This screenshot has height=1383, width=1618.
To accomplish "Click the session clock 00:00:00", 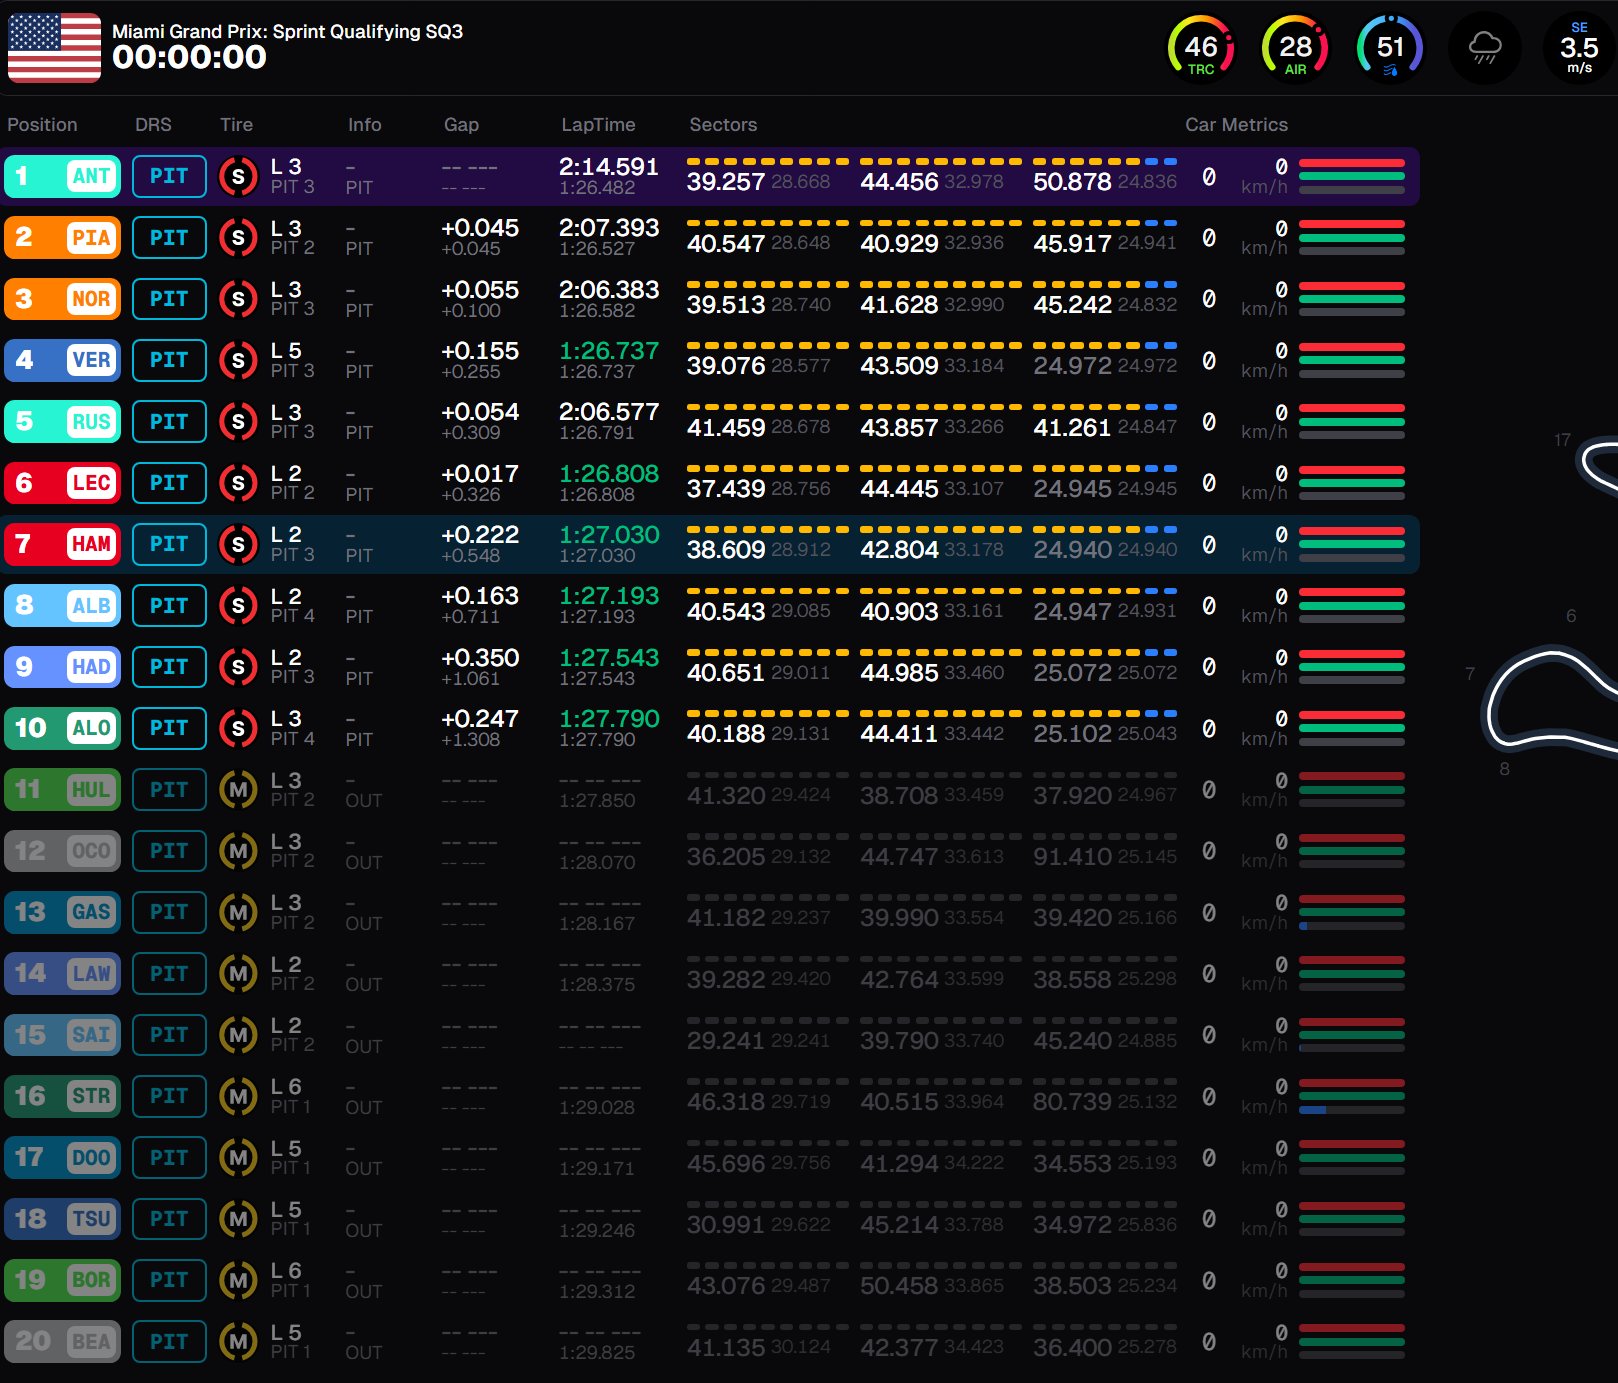I will [x=189, y=57].
